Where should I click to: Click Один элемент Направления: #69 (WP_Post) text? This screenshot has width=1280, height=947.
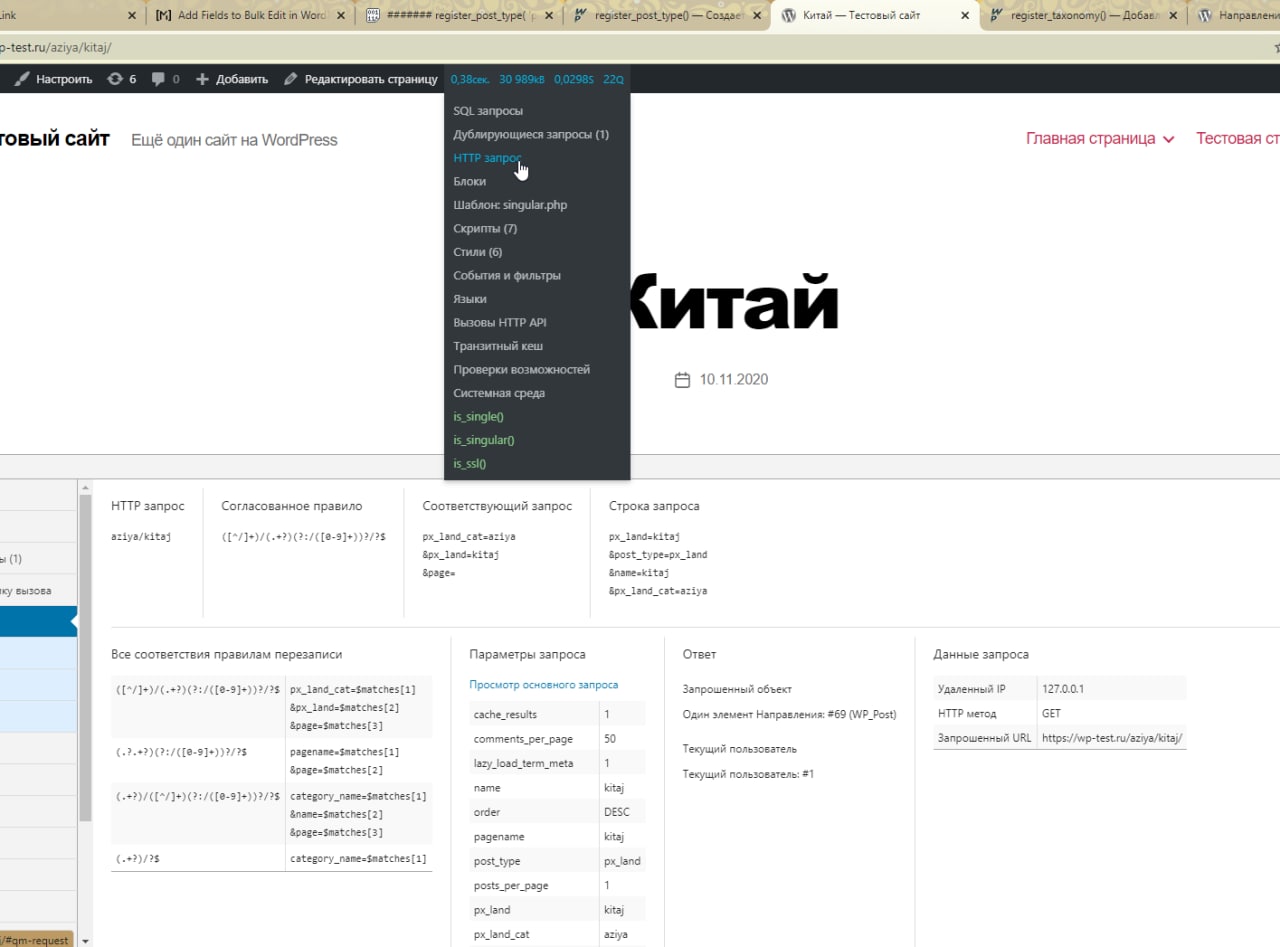(789, 715)
